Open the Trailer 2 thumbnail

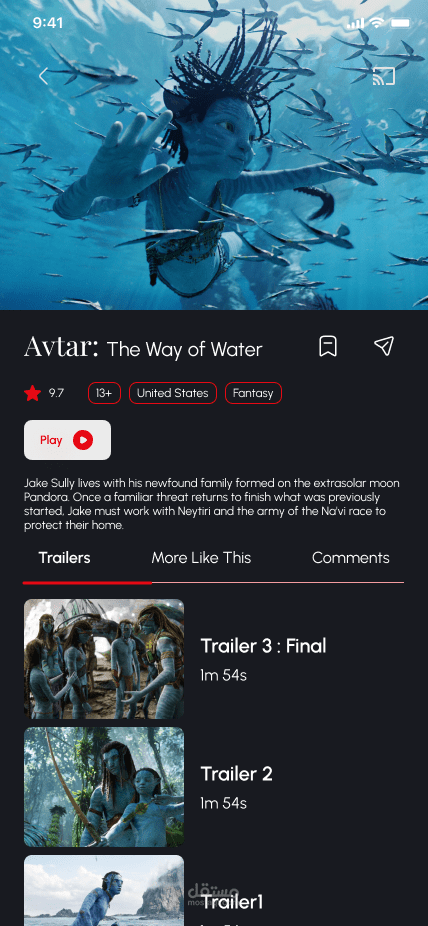[x=104, y=787]
